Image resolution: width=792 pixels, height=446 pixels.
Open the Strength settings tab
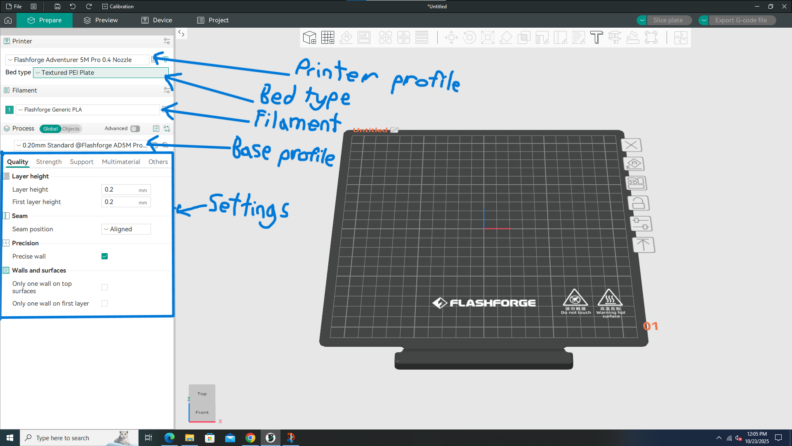click(x=49, y=162)
